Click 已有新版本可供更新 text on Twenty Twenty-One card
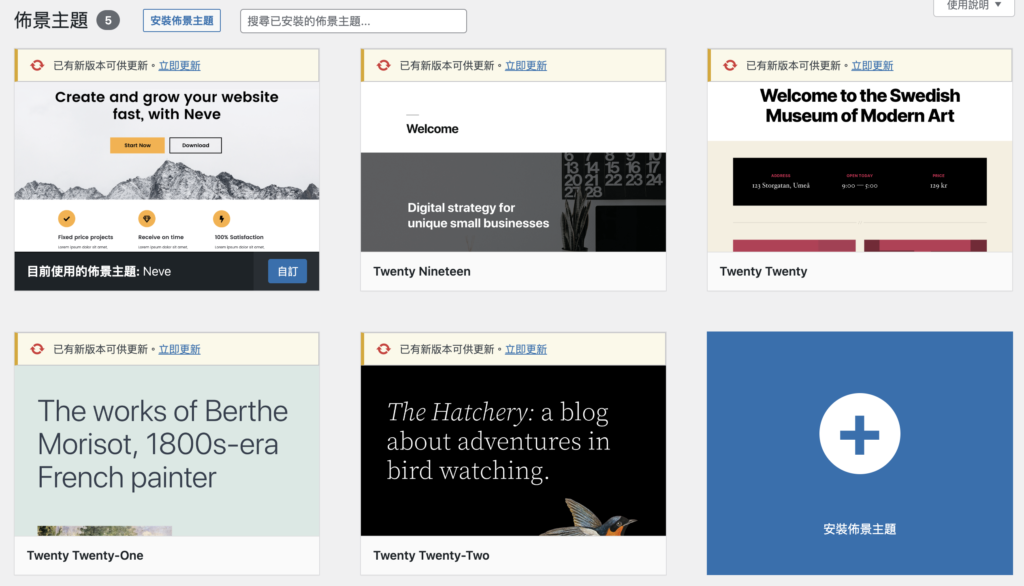Image resolution: width=1024 pixels, height=586 pixels. 101,349
